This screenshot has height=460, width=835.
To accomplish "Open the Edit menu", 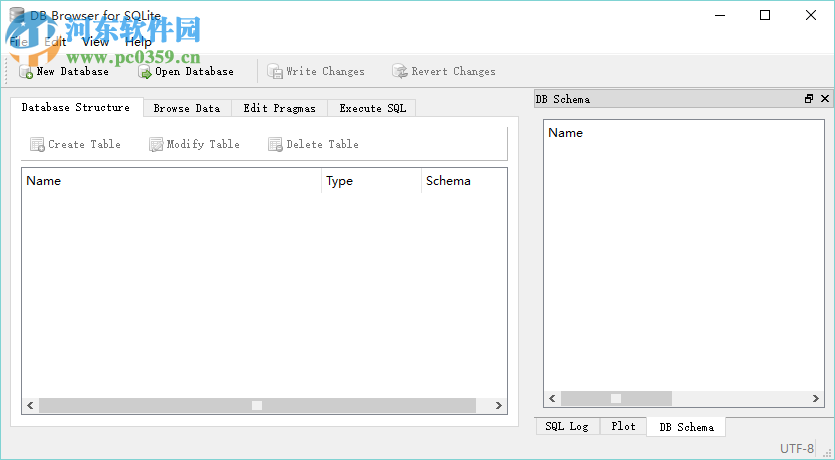I will tap(55, 42).
